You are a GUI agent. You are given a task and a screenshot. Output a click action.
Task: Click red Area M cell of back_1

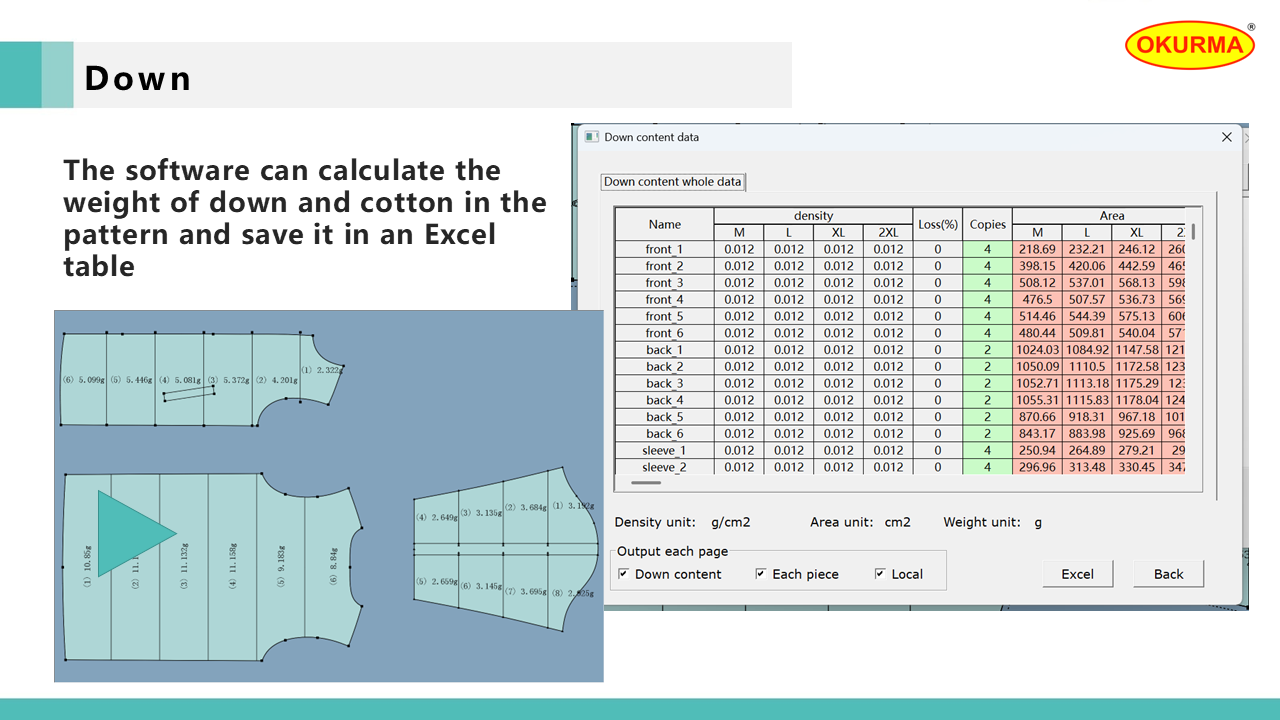tap(1037, 350)
